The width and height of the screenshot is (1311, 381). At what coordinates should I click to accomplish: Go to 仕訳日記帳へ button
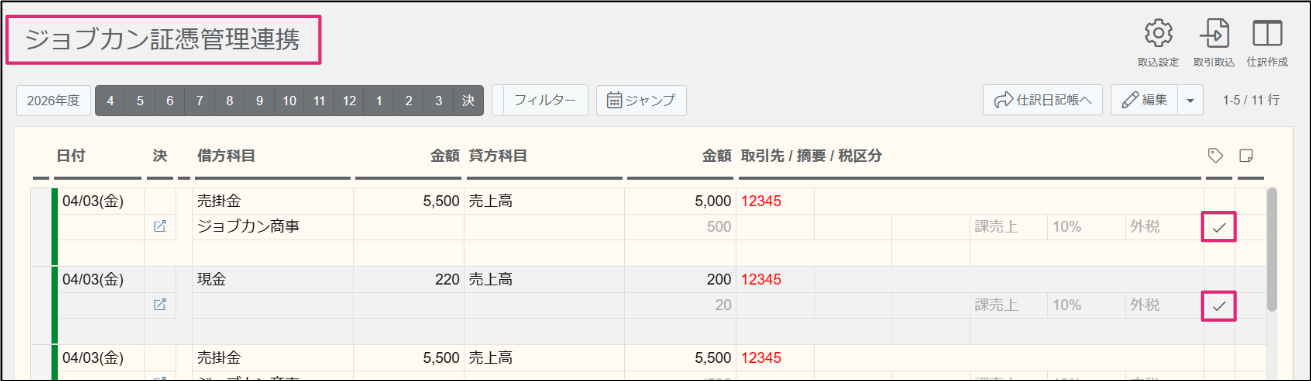coord(1043,100)
